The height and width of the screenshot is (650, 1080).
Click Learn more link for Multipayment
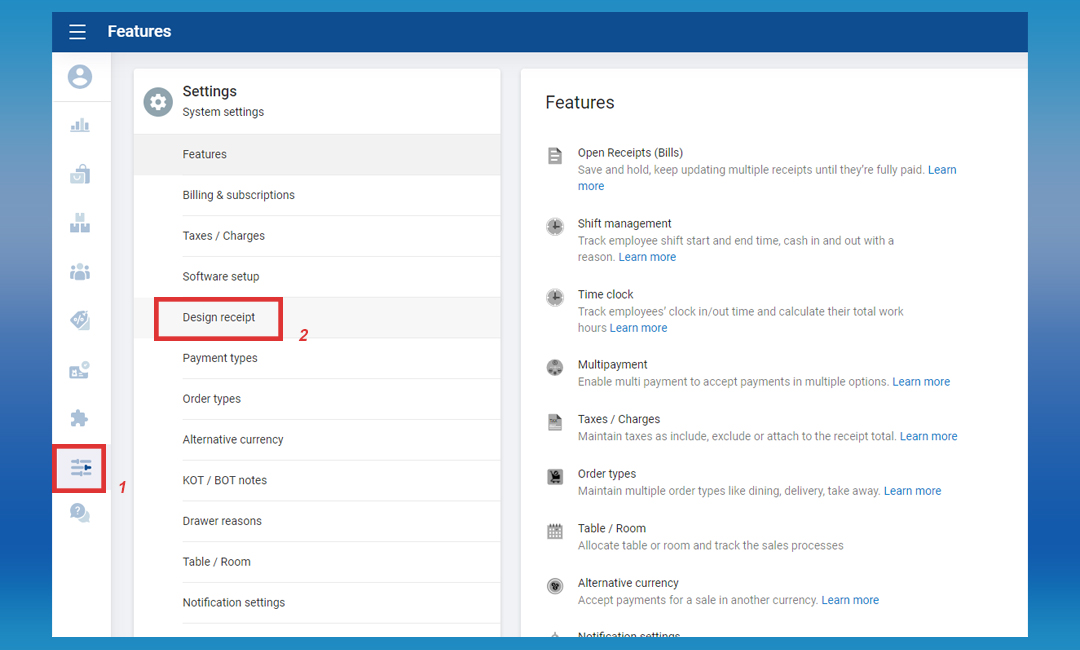point(921,382)
